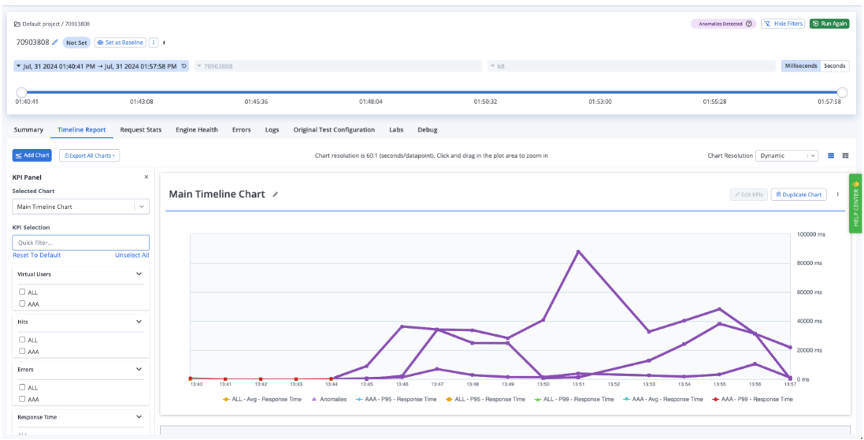Click the Hide Filters button
Image resolution: width=864 pixels, height=440 pixels.
coord(783,24)
